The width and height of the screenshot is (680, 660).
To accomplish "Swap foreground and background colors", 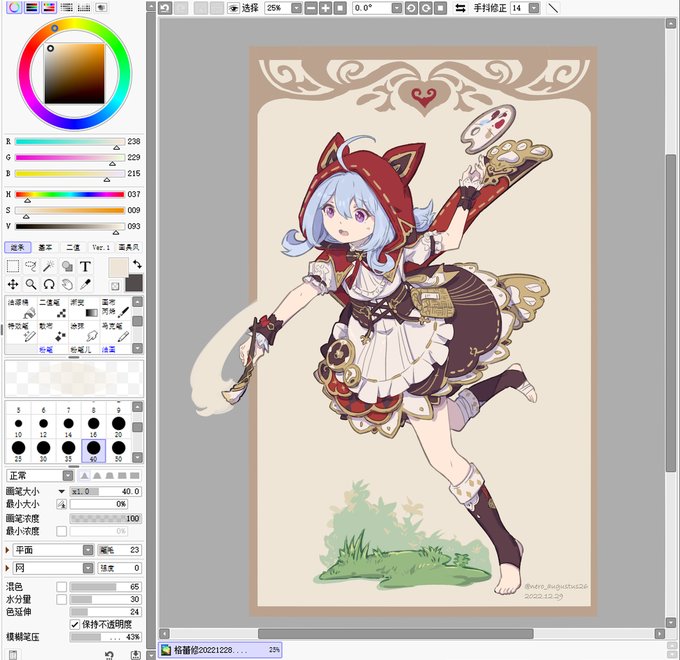I will pyautogui.click(x=137, y=264).
